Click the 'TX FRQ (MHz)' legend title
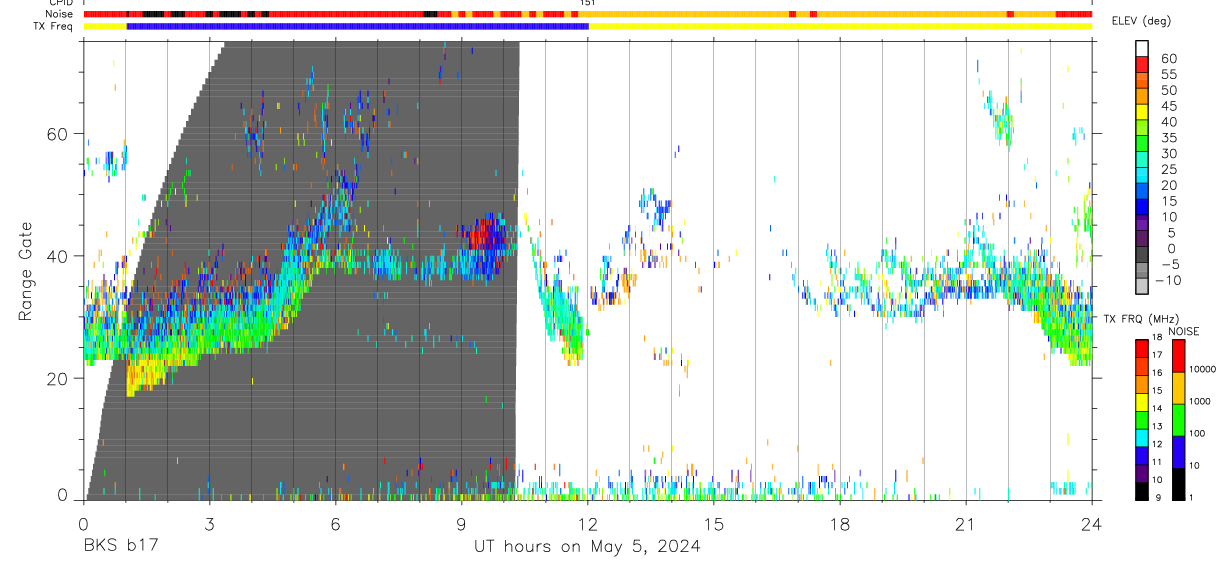 1139,319
